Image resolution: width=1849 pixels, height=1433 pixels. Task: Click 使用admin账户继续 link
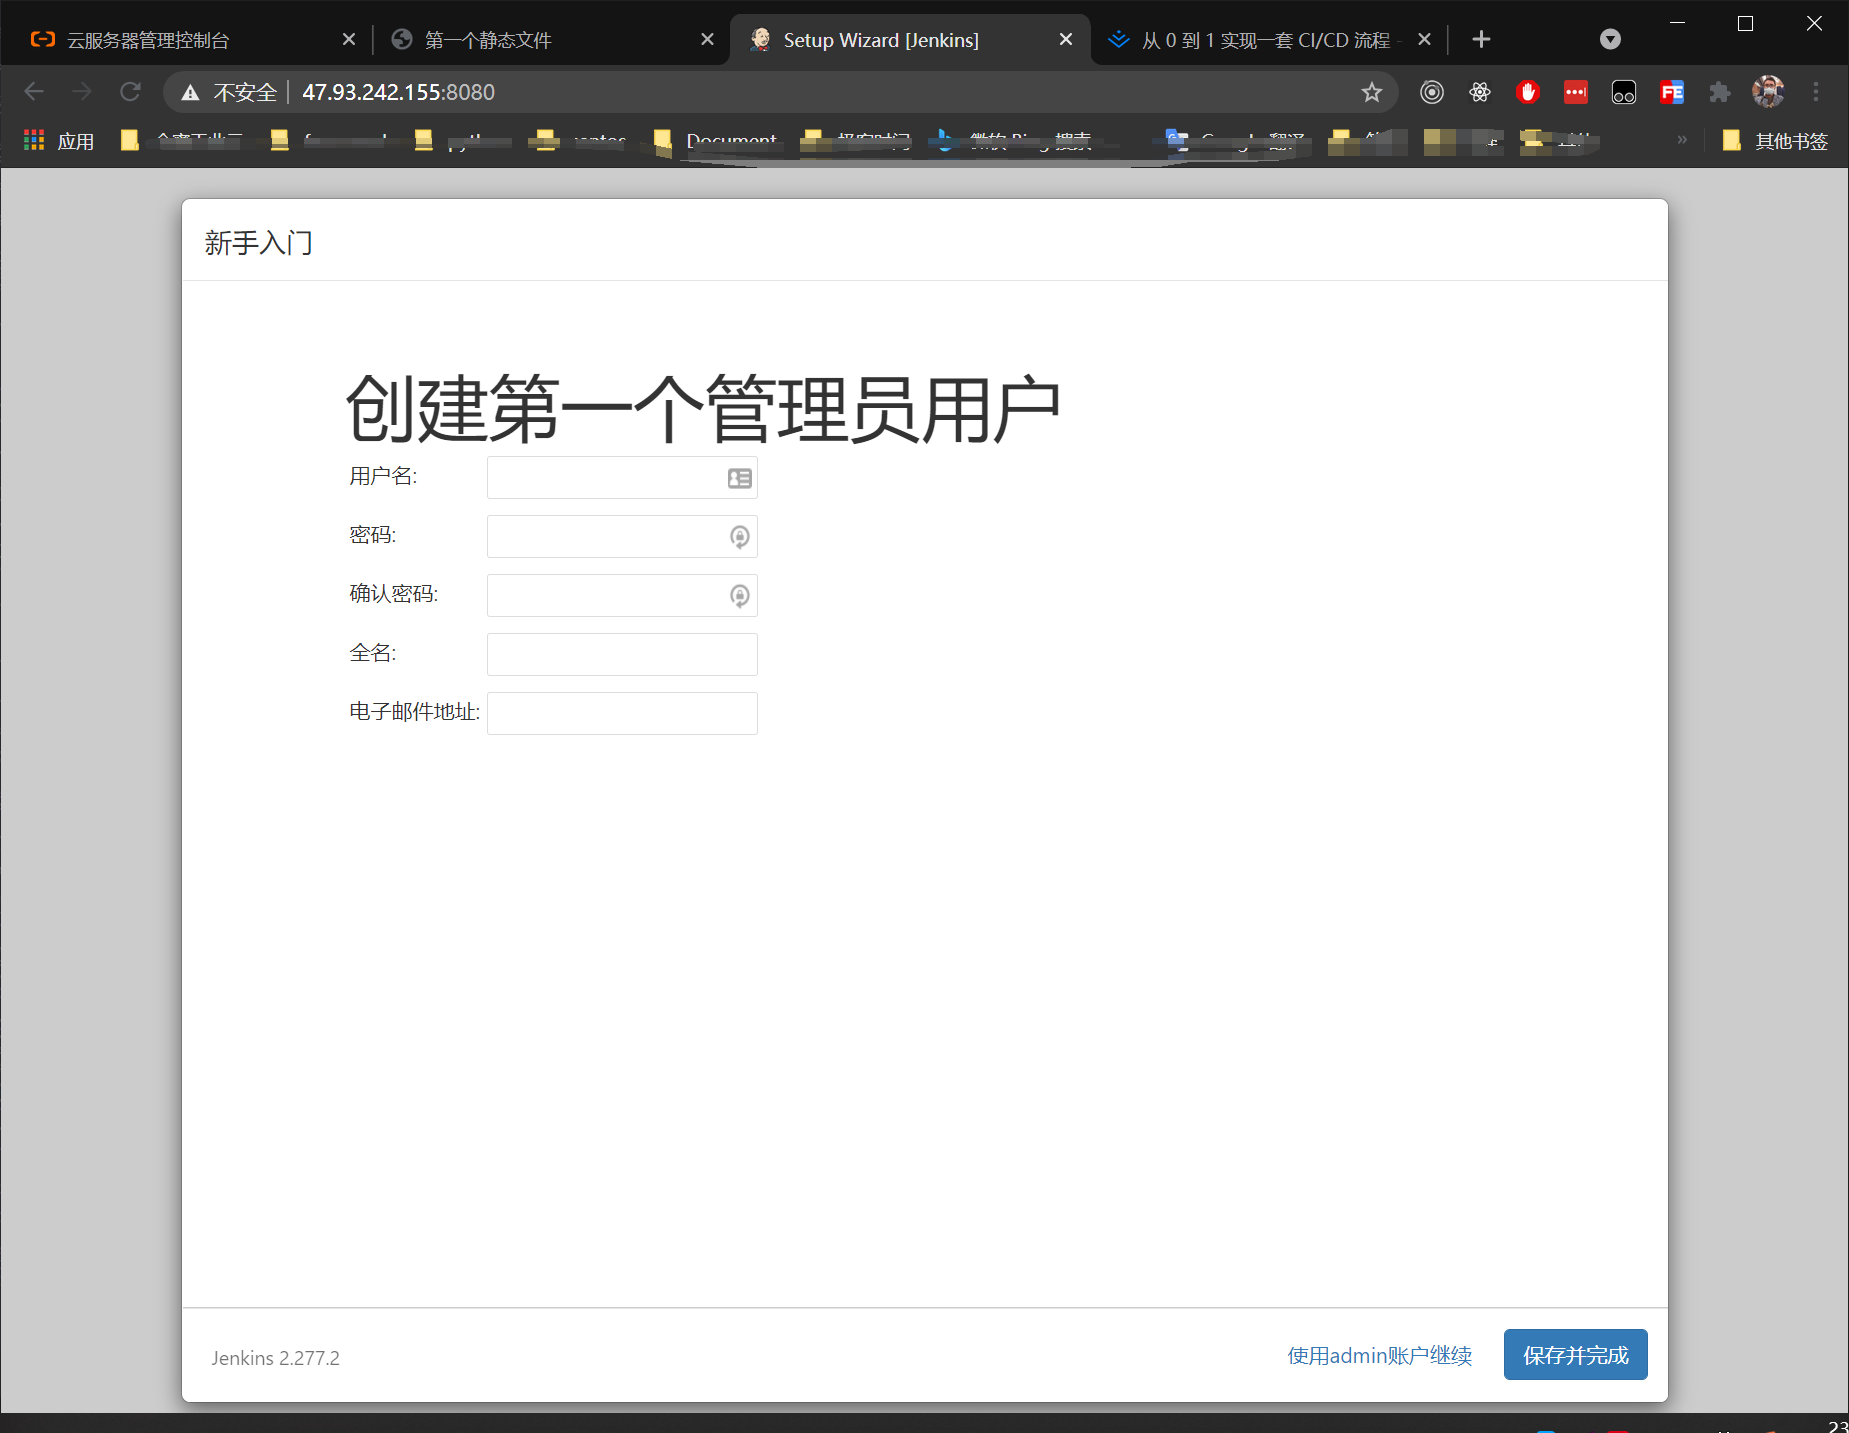pyautogui.click(x=1380, y=1355)
